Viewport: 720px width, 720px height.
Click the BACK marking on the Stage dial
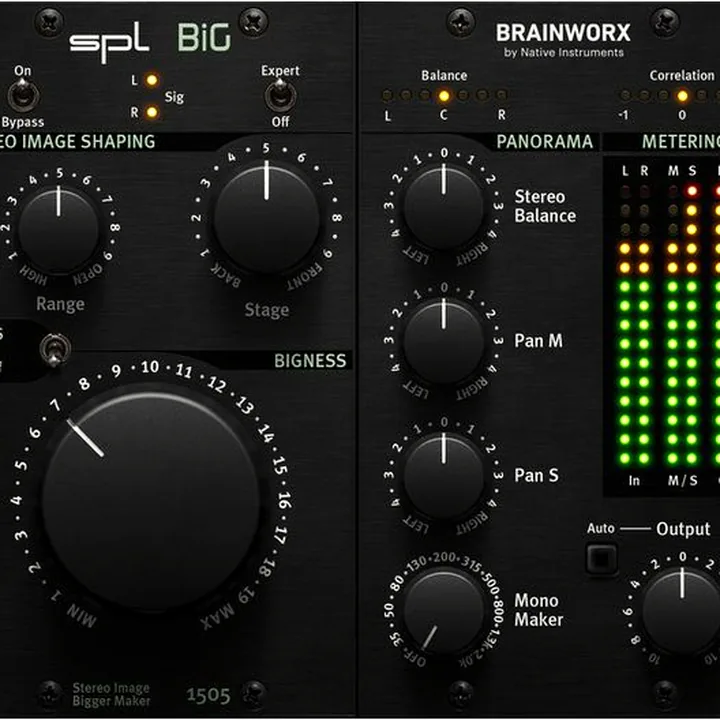(225, 275)
